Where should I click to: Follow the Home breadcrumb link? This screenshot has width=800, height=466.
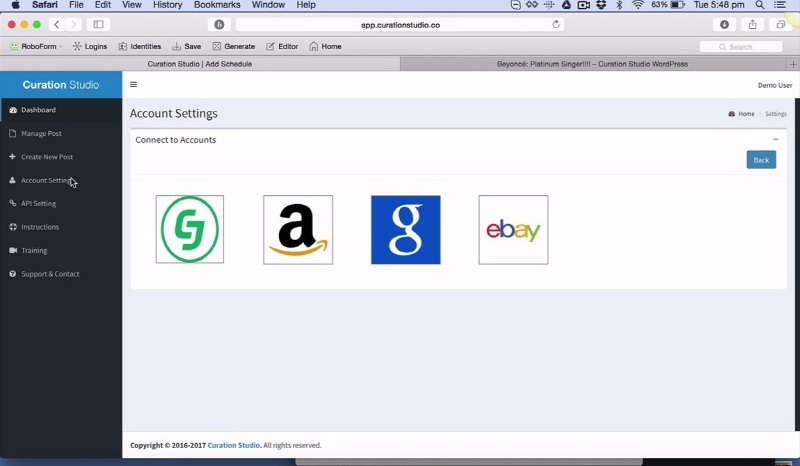[746, 114]
